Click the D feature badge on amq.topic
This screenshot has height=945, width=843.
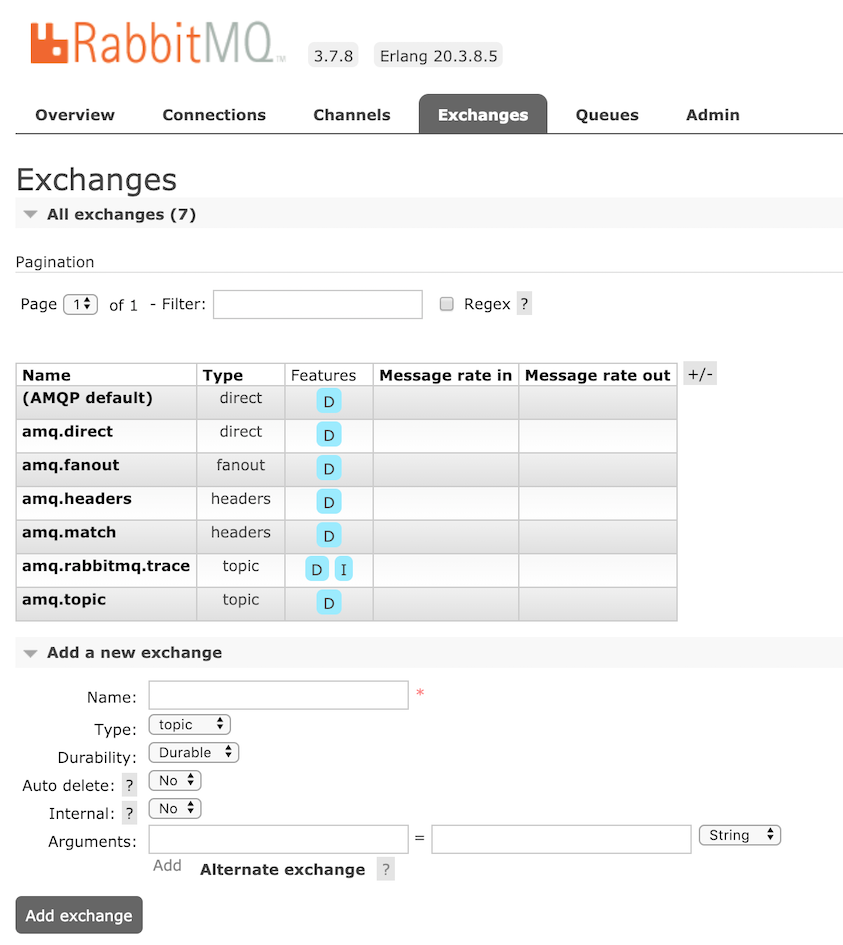328,602
